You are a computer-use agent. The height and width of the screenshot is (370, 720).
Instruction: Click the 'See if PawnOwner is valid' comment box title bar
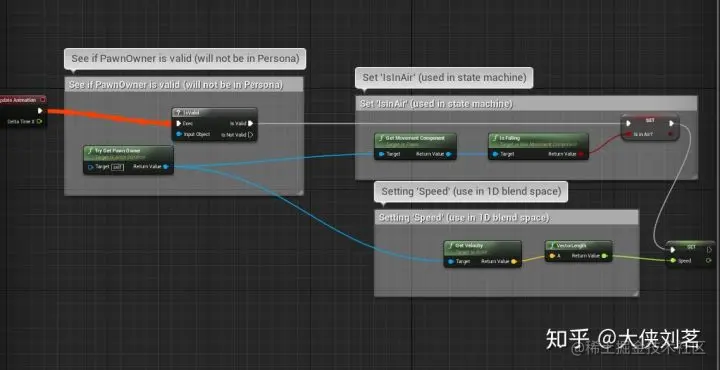(x=184, y=84)
